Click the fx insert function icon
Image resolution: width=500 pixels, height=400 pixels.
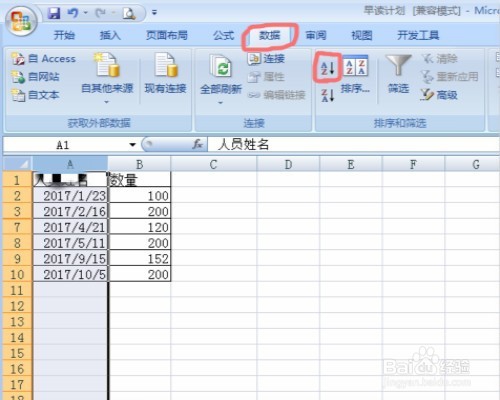coord(197,144)
